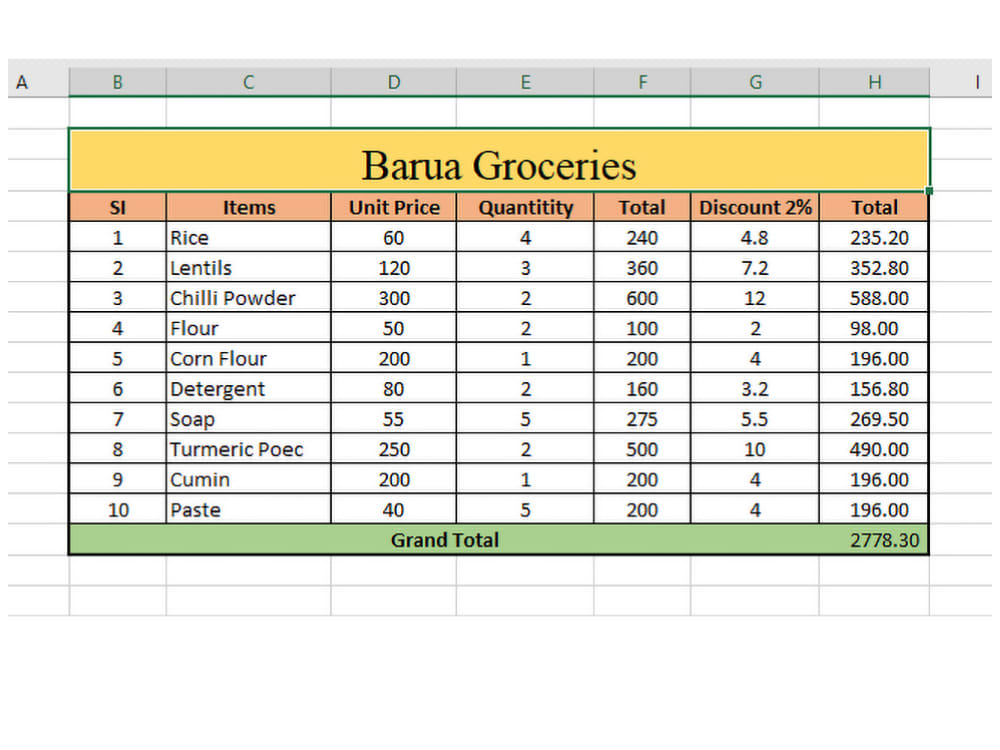Select column E header
This screenshot has width=1000, height=750.
(525, 82)
